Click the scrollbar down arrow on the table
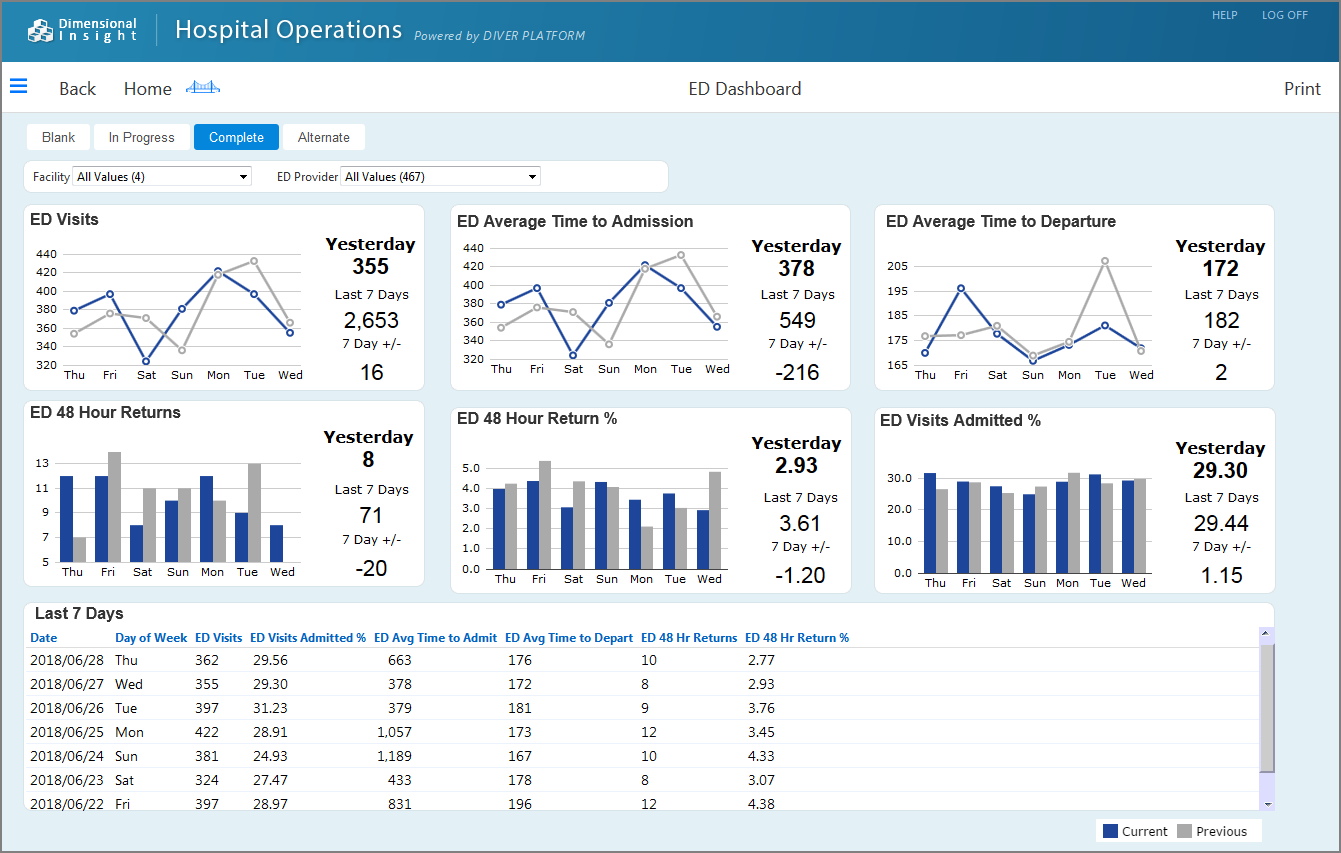The height and width of the screenshot is (853, 1341). [1266, 803]
